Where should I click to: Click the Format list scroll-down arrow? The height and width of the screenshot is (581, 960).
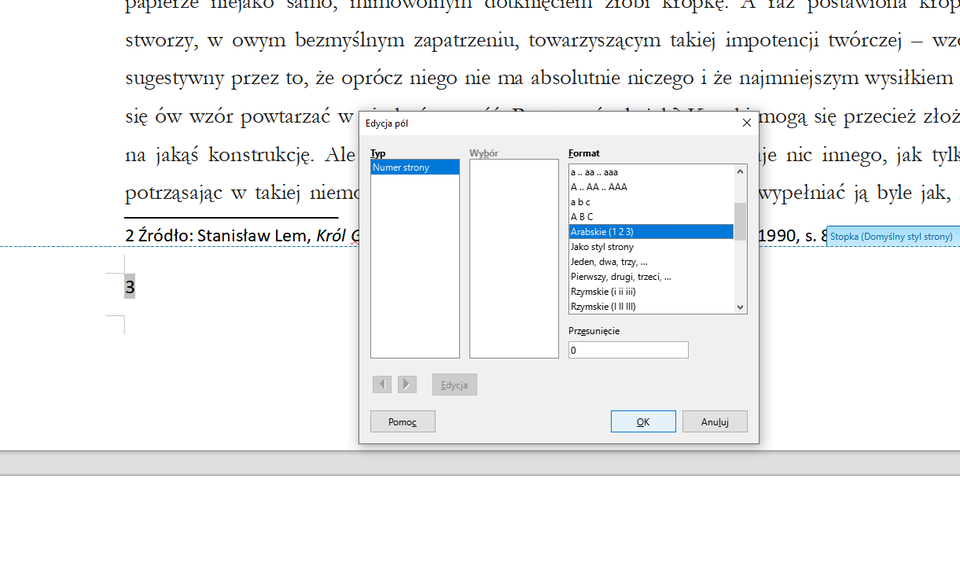point(740,307)
